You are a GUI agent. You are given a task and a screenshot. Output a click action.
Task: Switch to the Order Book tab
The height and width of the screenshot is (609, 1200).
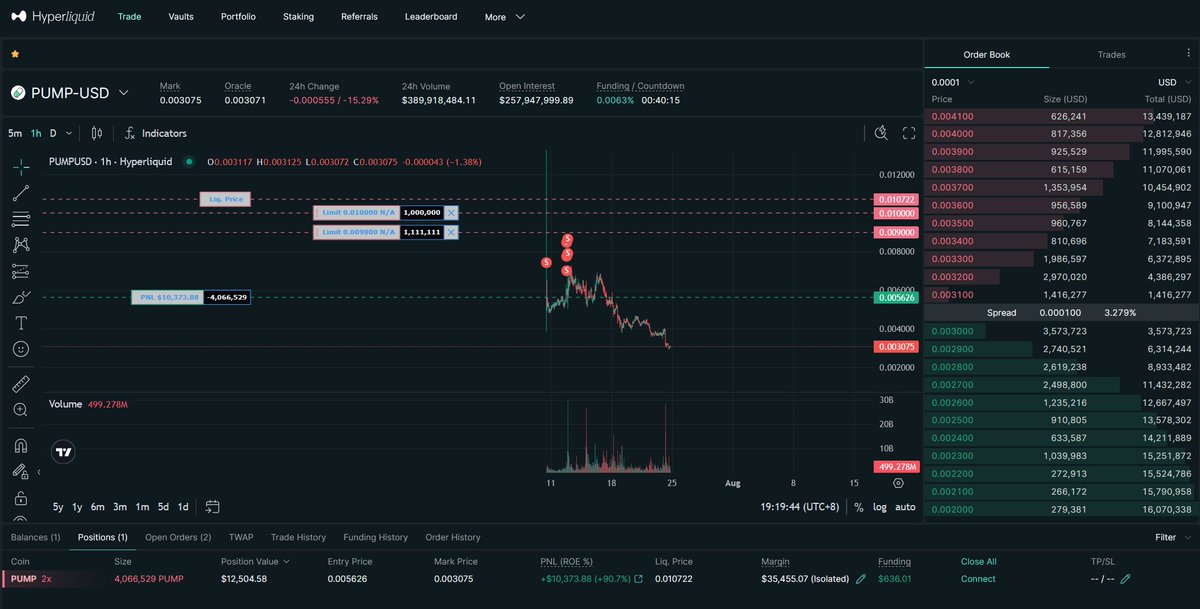986,55
